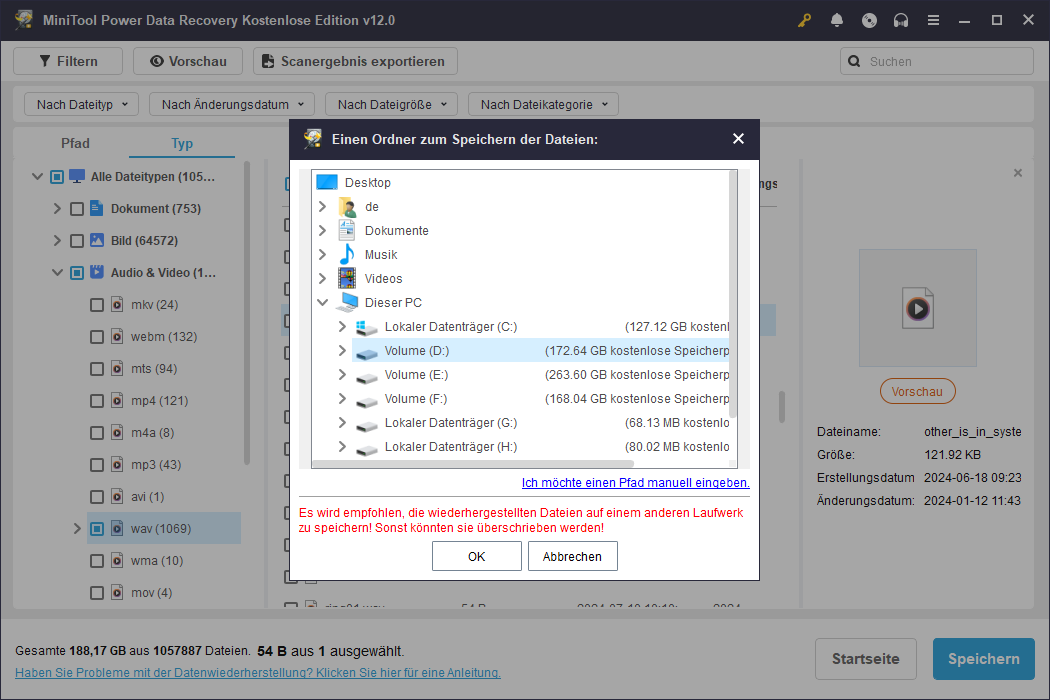
Task: Click the Dokumente folder icon
Action: coord(347,230)
